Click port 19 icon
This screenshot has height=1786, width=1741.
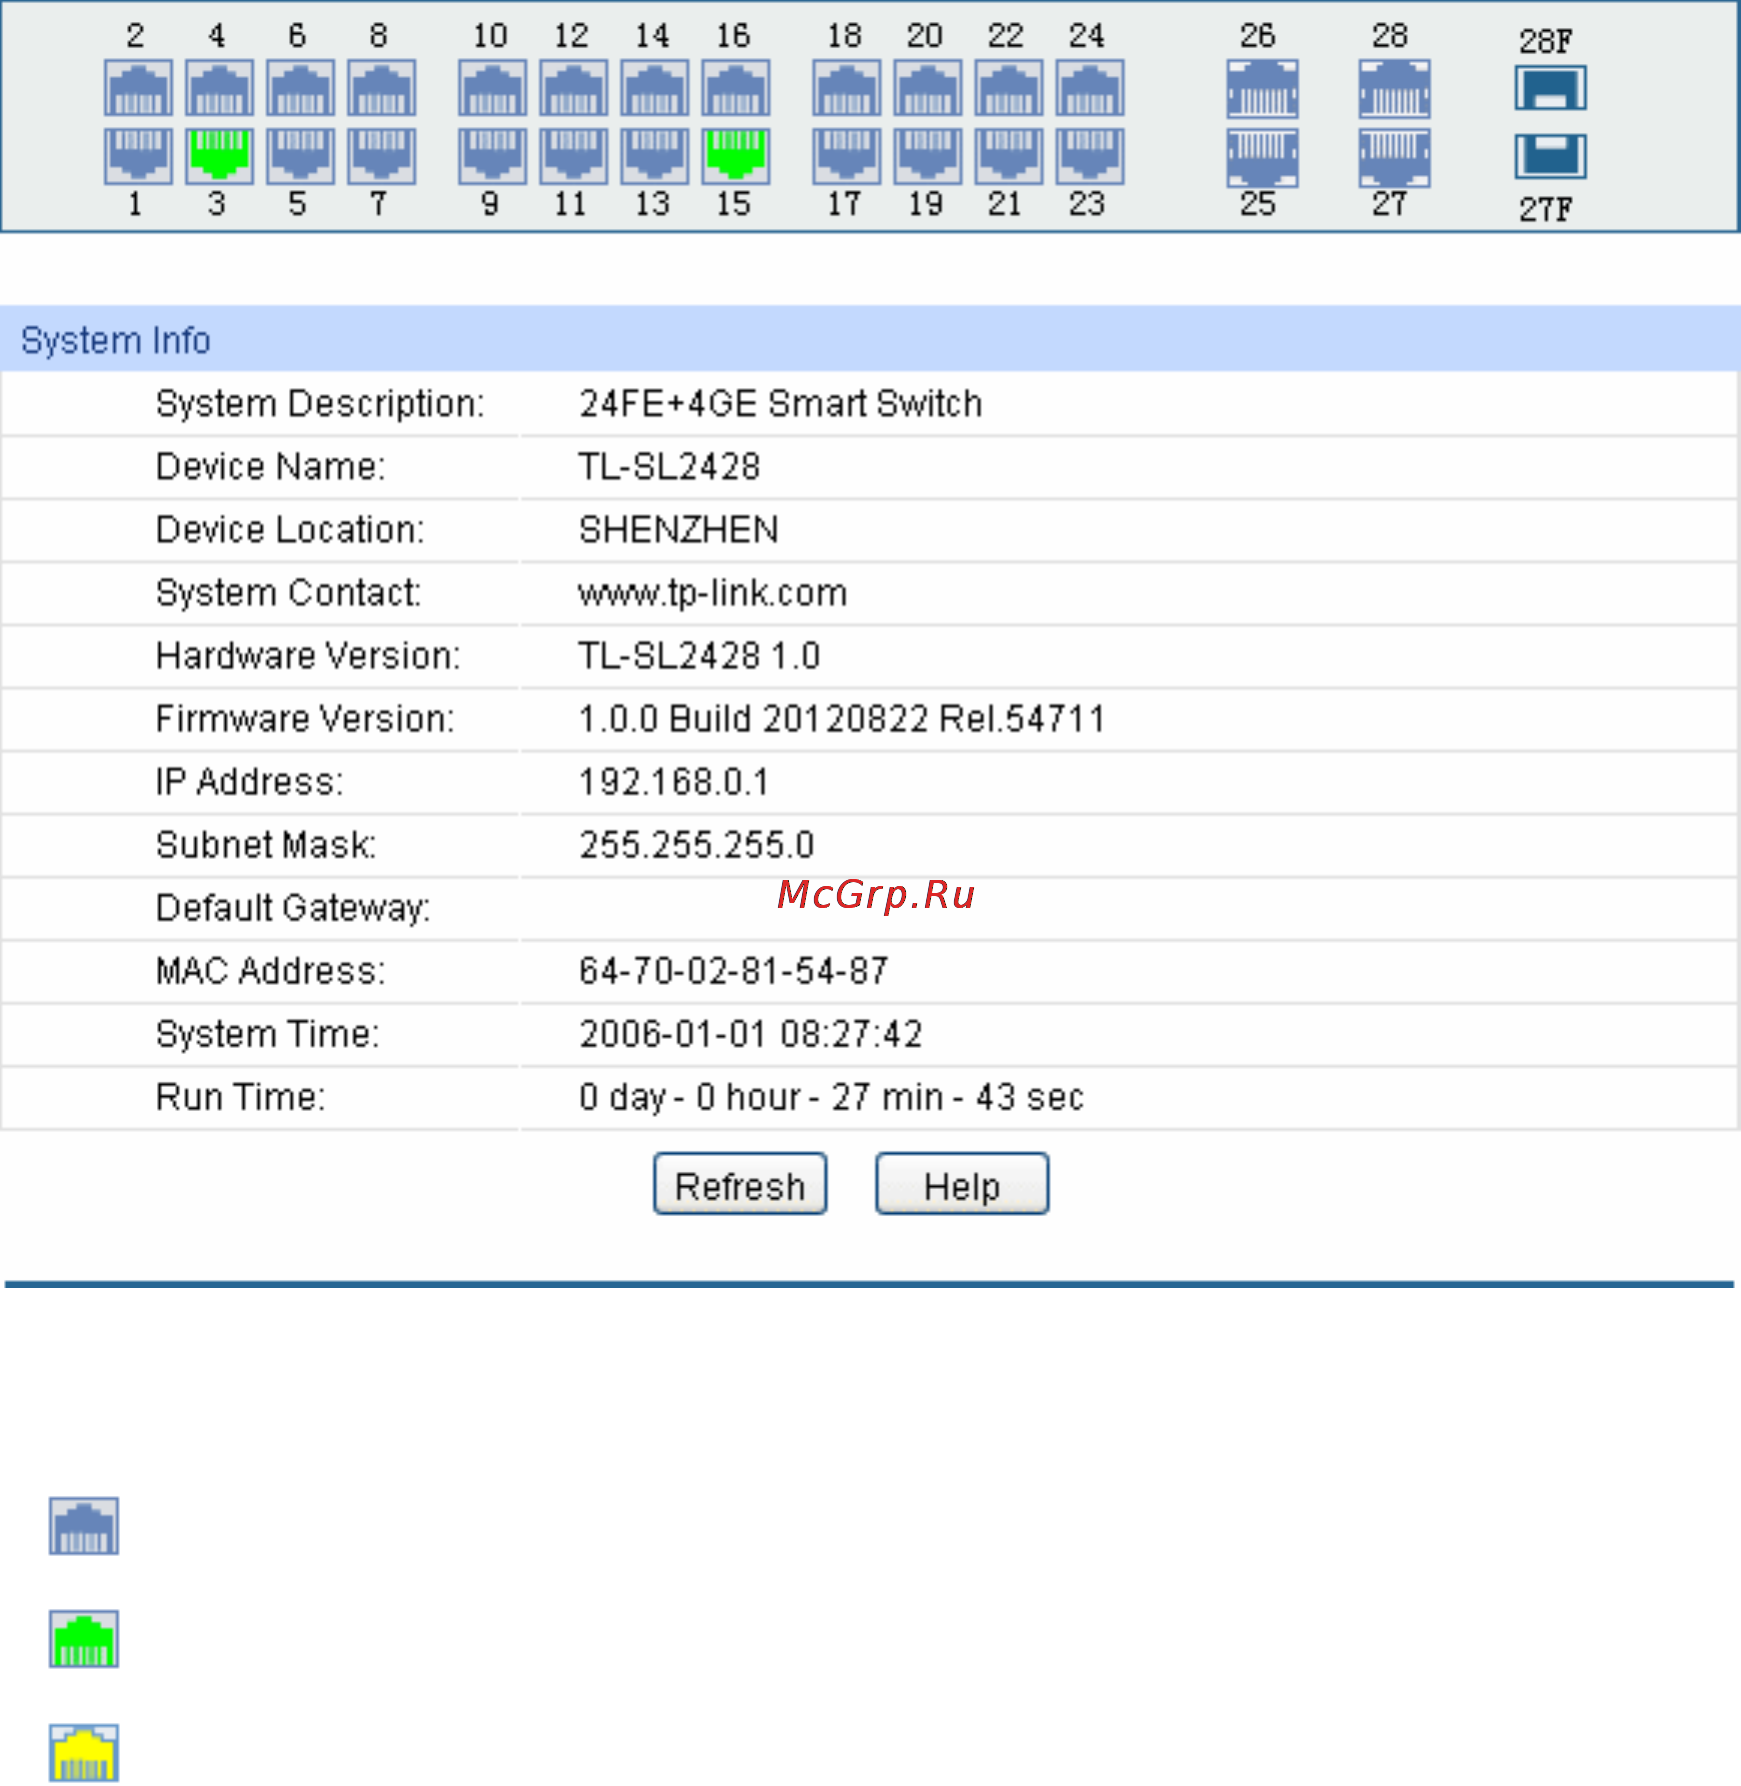point(927,156)
